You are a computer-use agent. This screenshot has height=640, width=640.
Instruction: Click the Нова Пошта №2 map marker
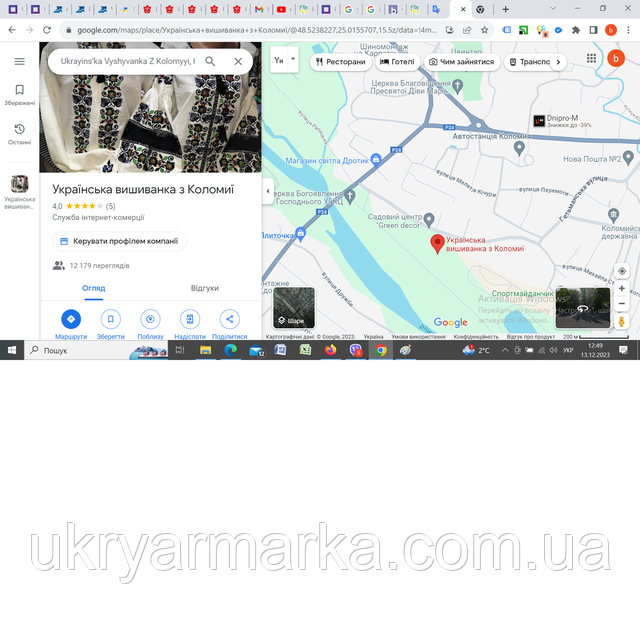629,158
